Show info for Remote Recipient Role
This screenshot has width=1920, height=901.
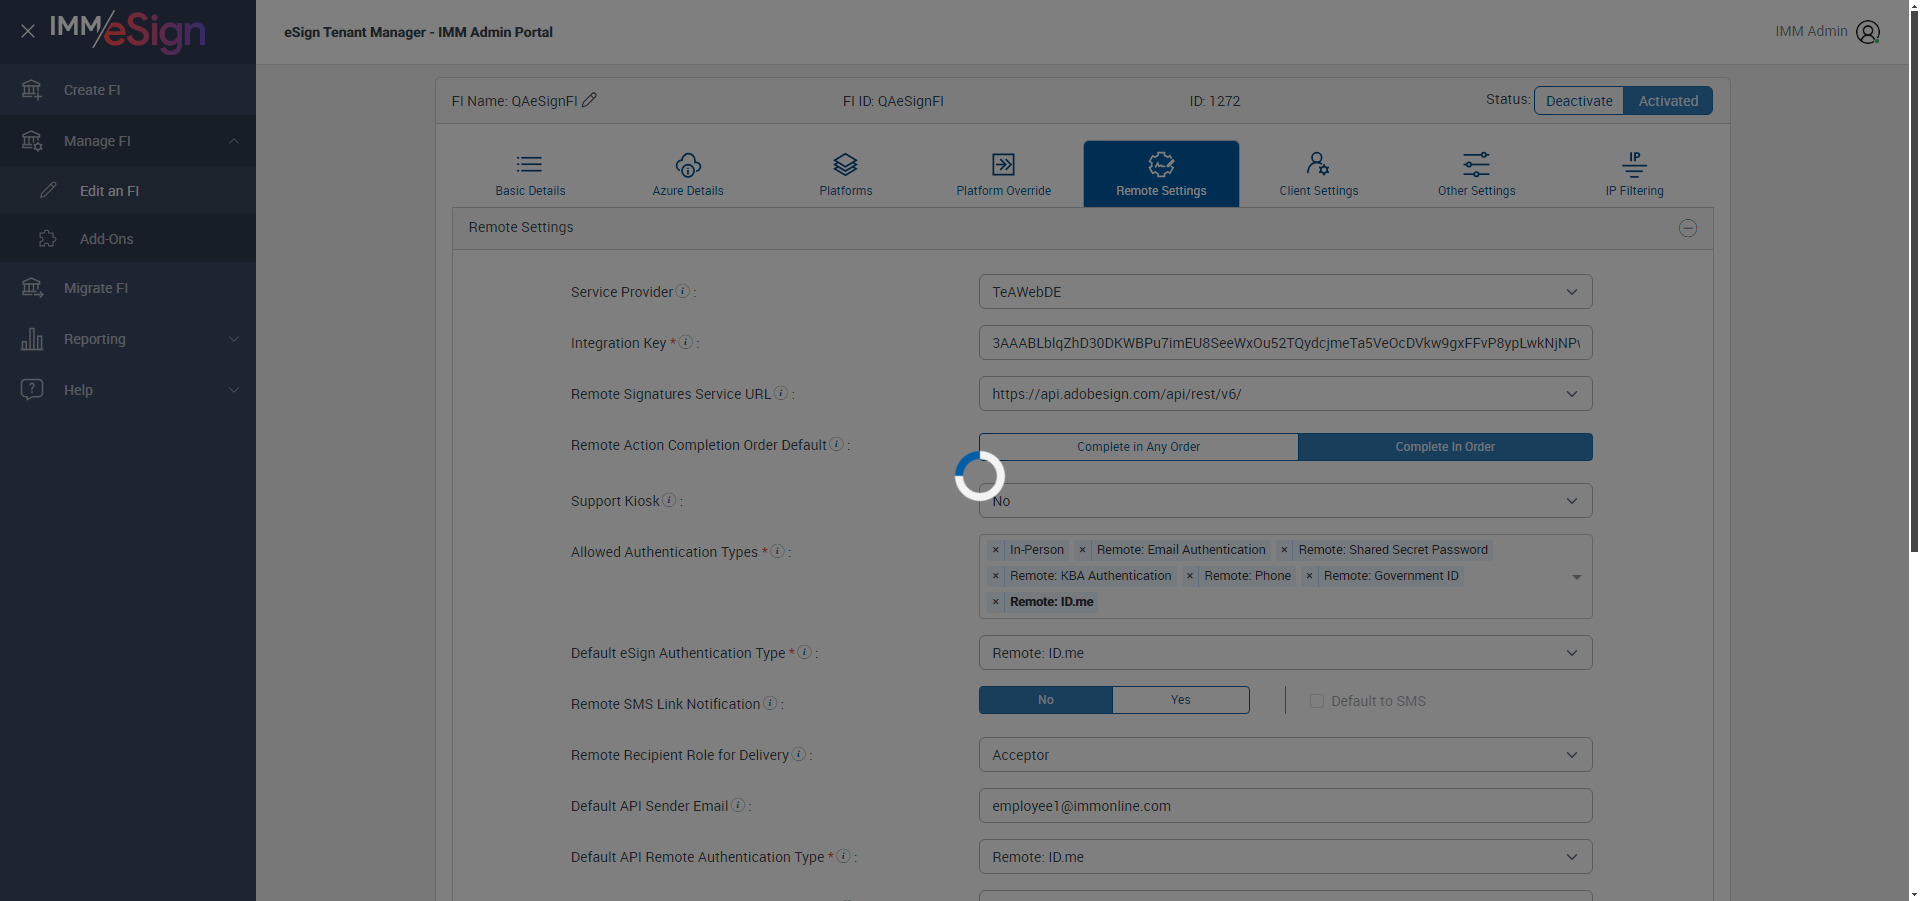[798, 754]
